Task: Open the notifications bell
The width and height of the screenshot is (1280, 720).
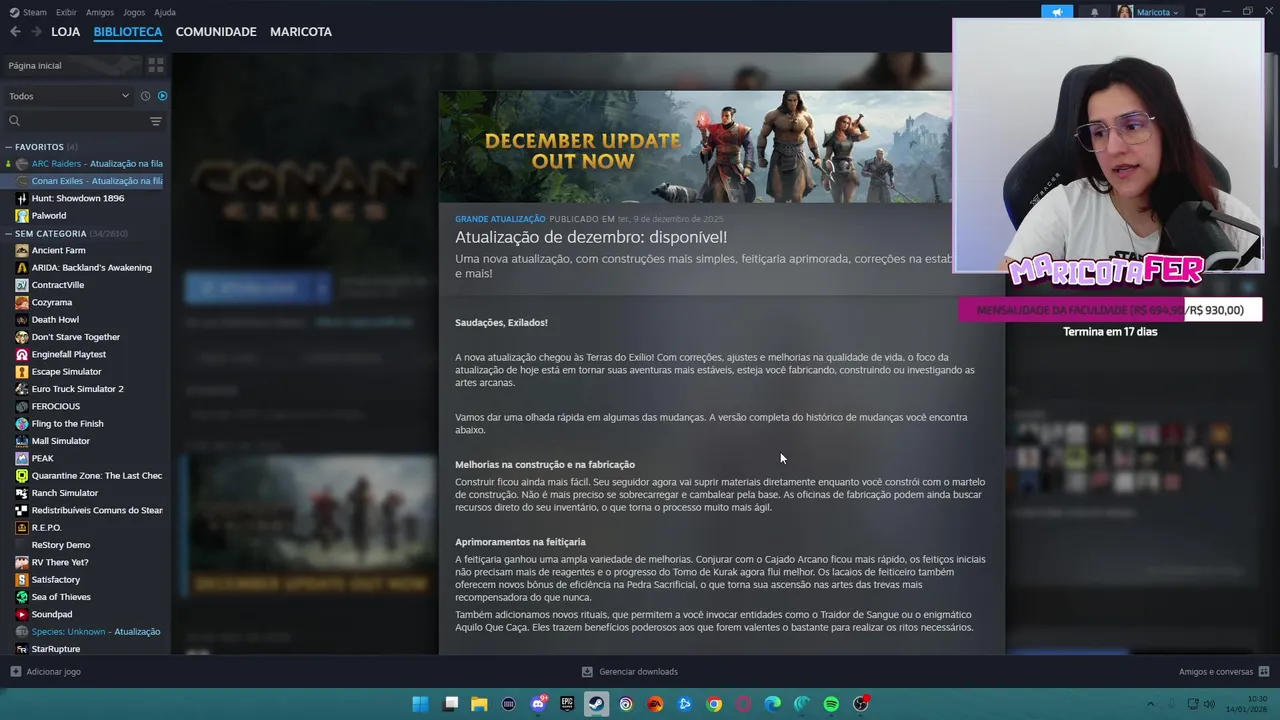Action: click(x=1094, y=12)
